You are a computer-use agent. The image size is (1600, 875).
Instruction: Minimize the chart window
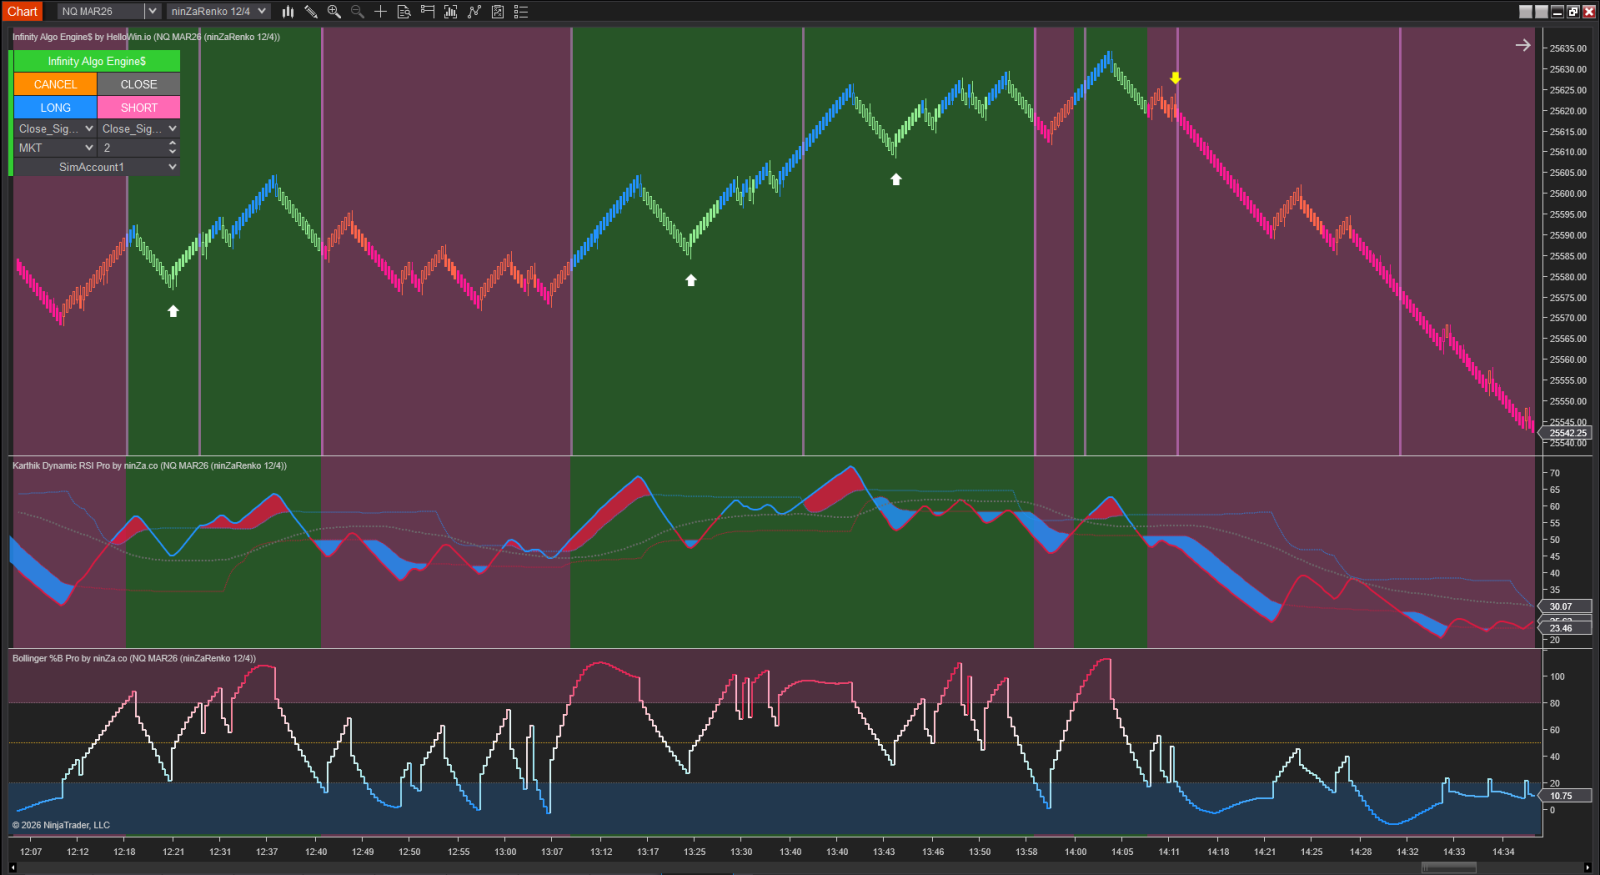(x=1557, y=12)
